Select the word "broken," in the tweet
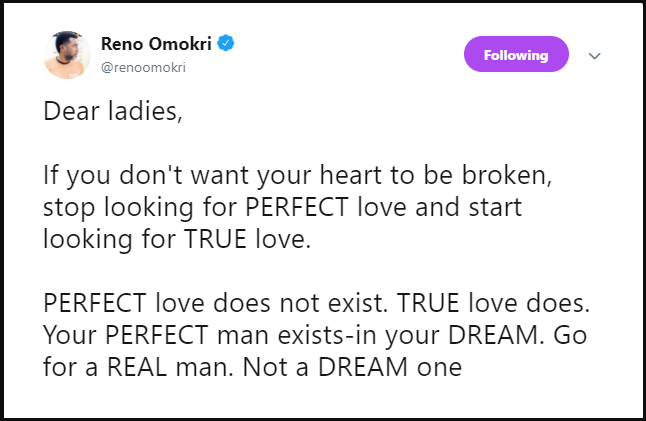Image resolution: width=646 pixels, height=421 pixels. (506, 175)
